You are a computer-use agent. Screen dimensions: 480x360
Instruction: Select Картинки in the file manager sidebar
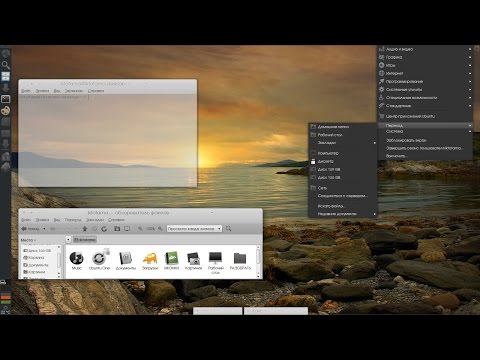pos(34,272)
